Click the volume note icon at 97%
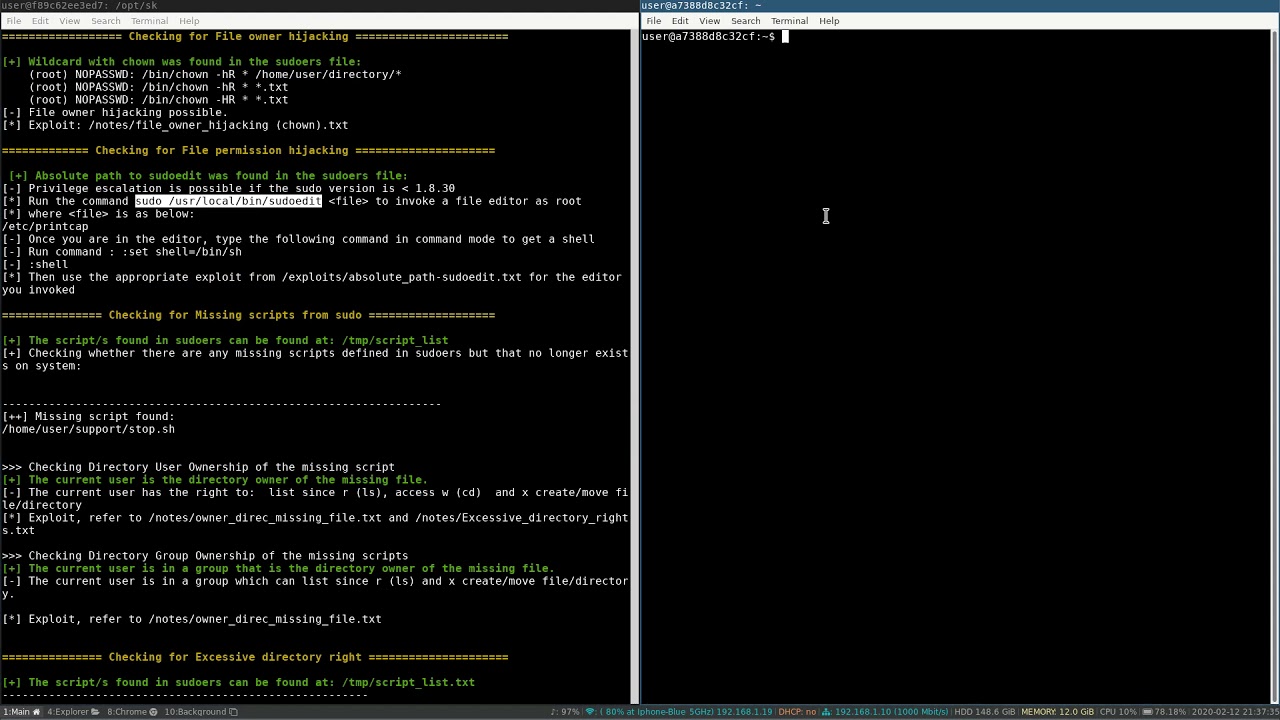 coord(553,712)
